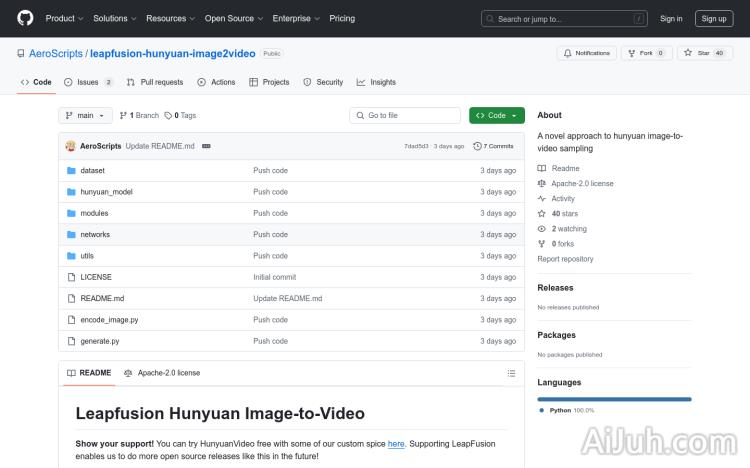
Task: Select the Apache-2.0 license tab
Action: click(x=162, y=373)
